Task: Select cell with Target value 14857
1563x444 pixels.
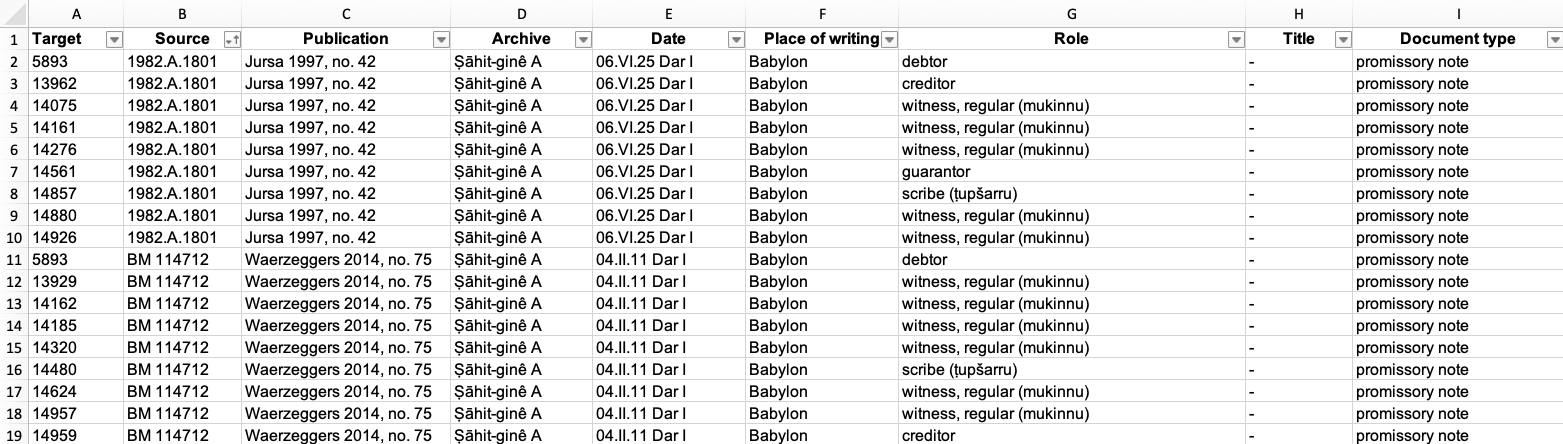Action: 76,193
